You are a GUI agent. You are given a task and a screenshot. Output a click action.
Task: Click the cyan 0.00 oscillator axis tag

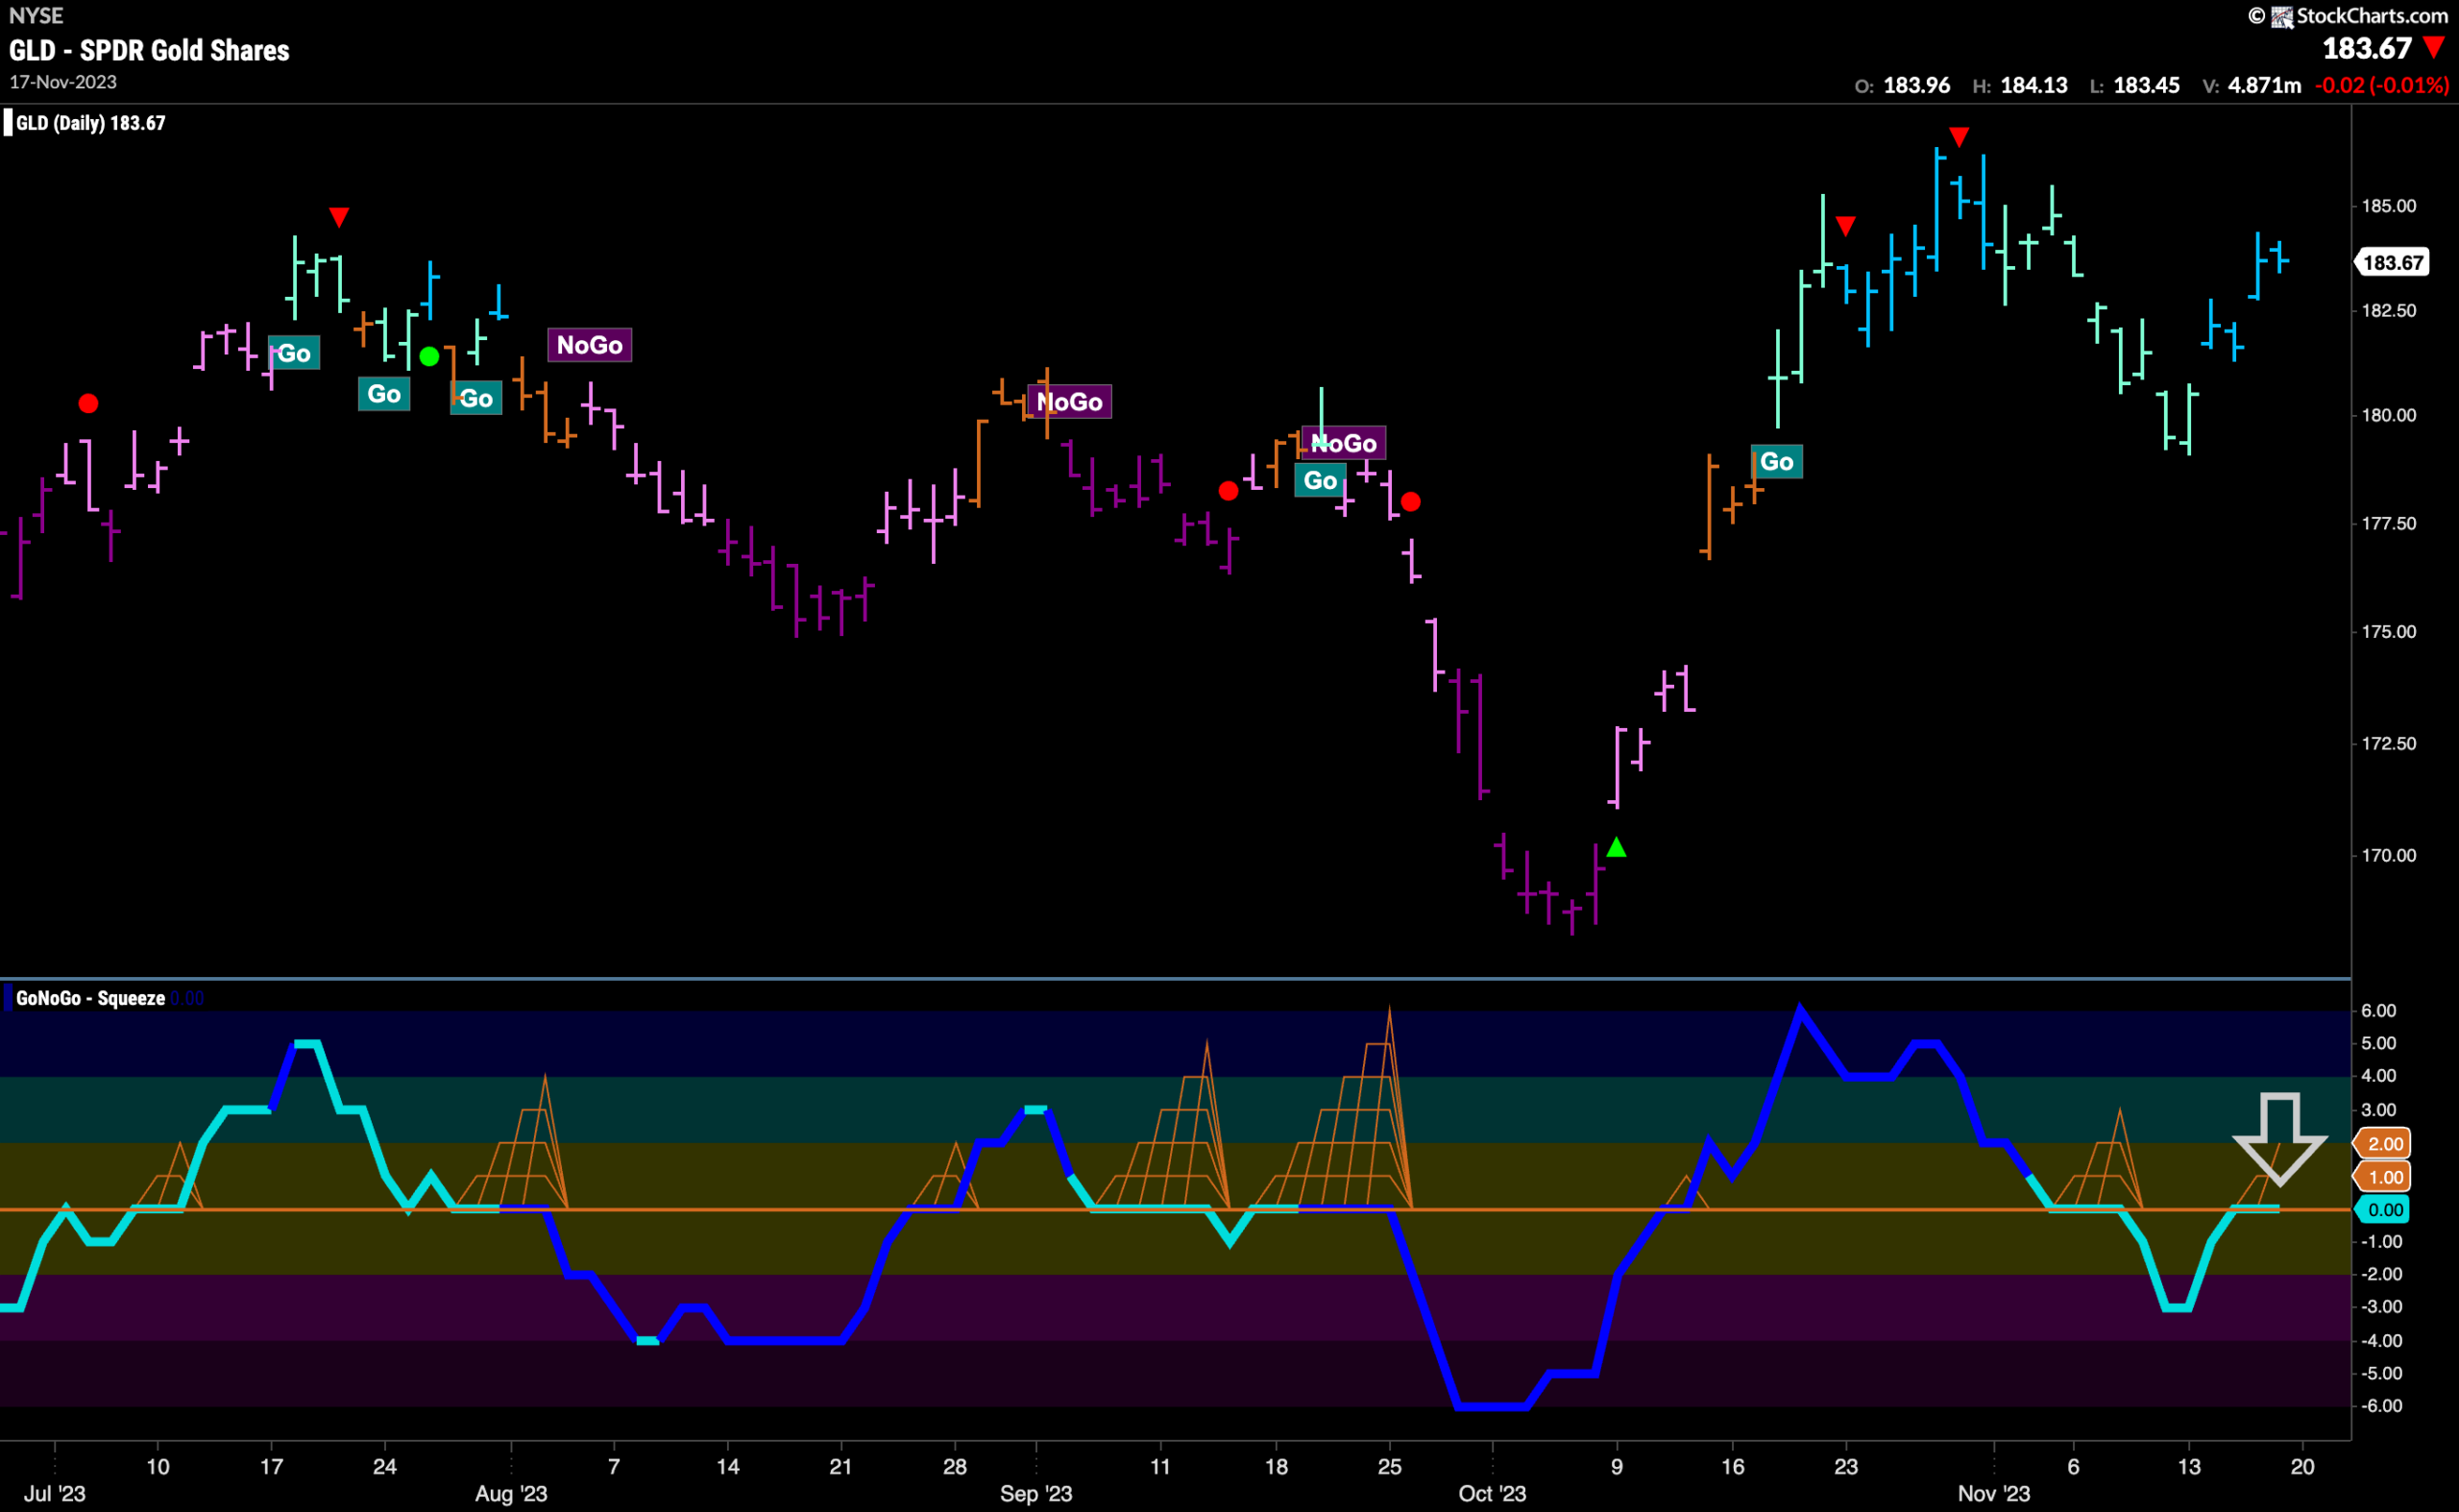(2383, 1209)
